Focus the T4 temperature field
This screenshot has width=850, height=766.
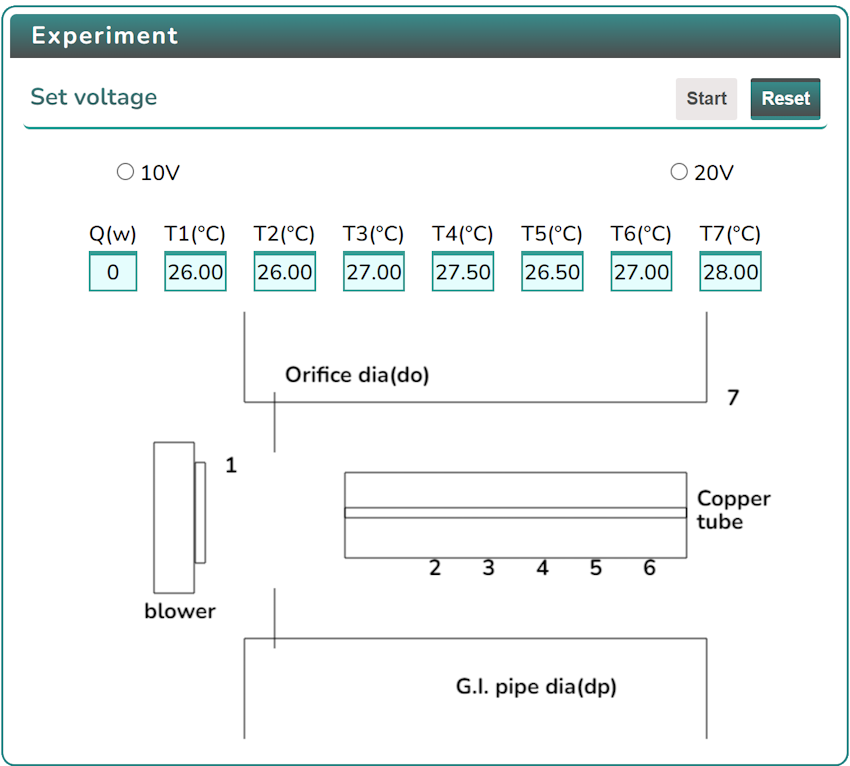(463, 272)
